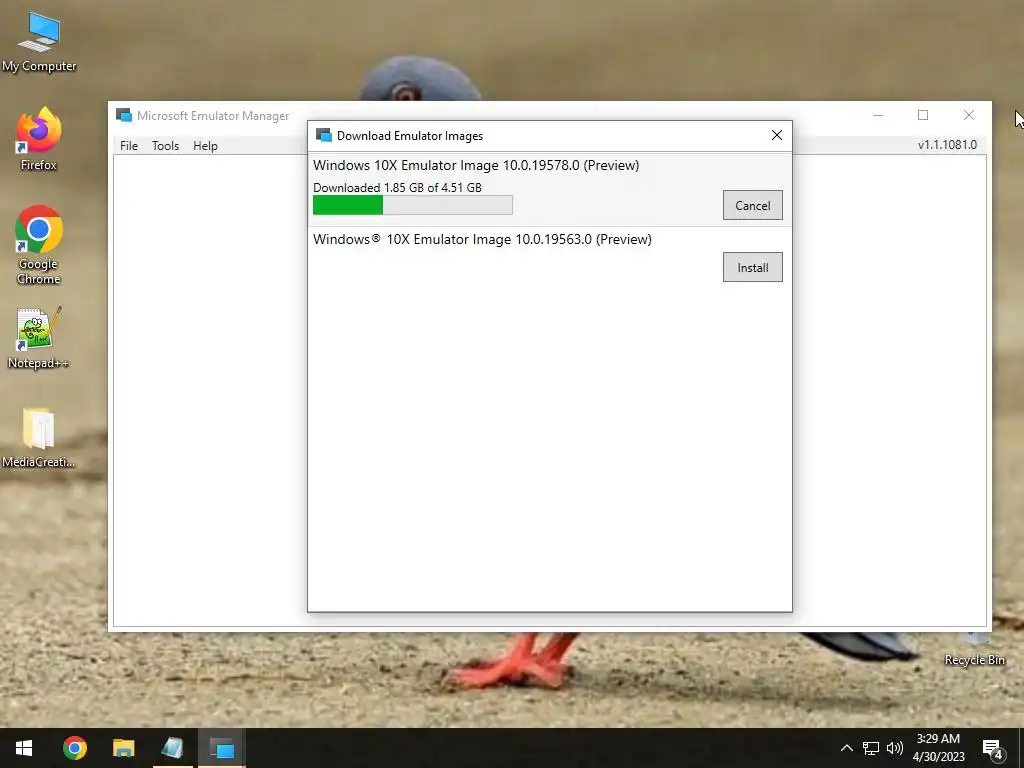Viewport: 1024px width, 768px height.
Task: Open the Windows Start menu
Action: tap(24, 748)
